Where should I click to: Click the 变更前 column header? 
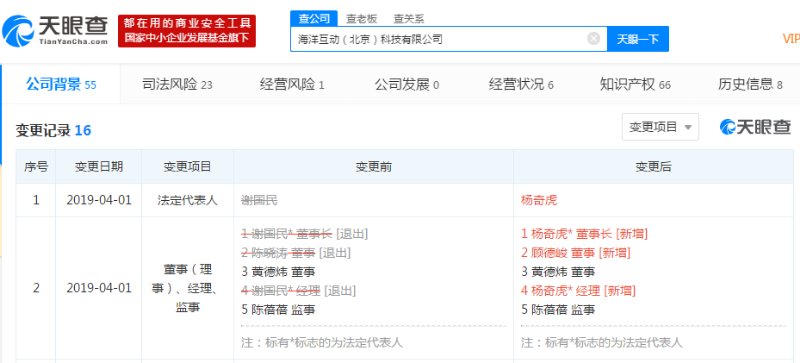[373, 166]
